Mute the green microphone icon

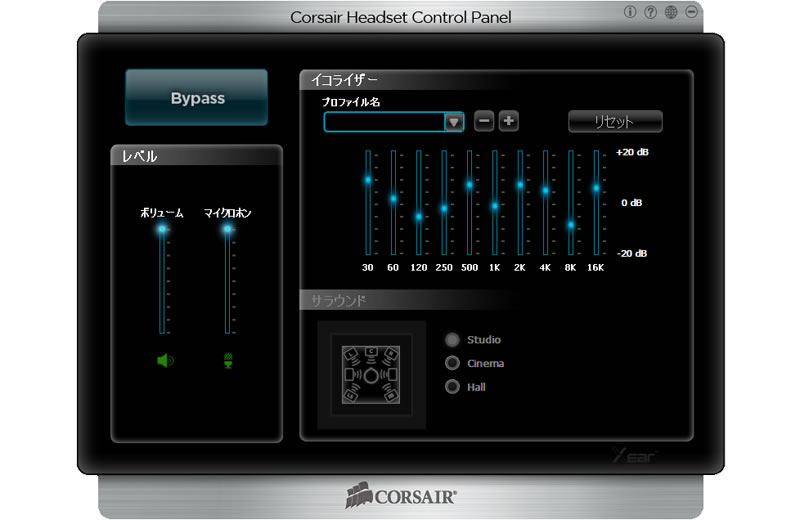click(228, 361)
